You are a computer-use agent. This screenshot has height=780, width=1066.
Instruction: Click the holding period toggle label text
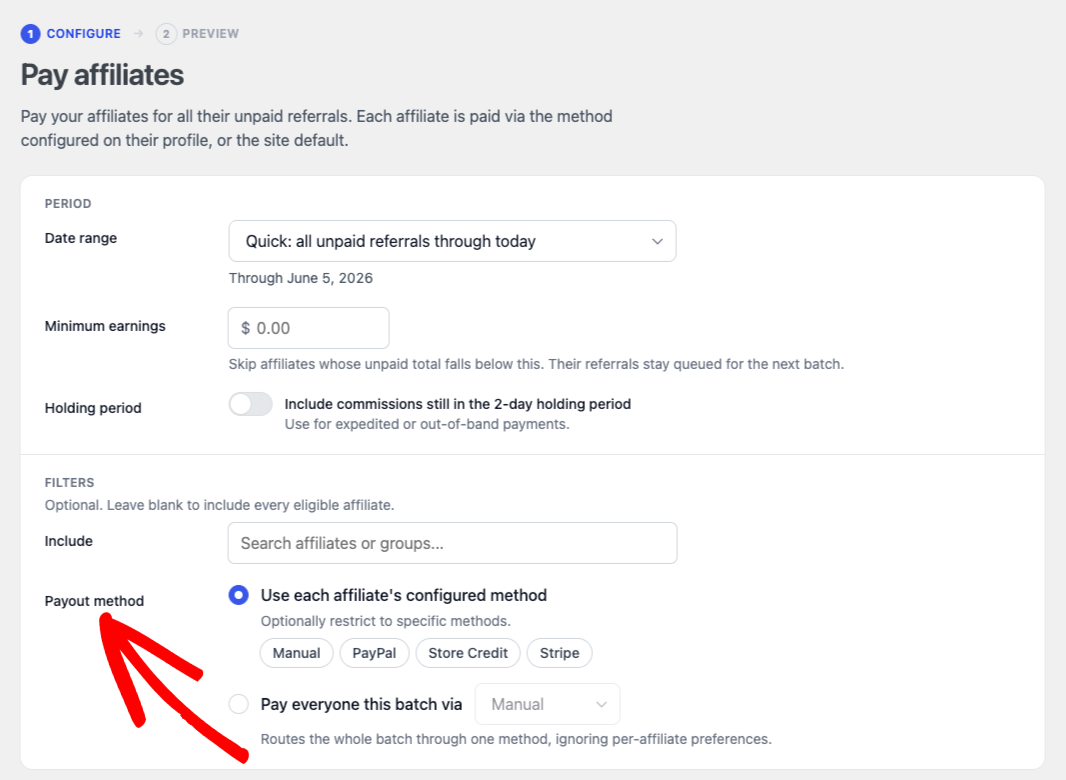(458, 404)
